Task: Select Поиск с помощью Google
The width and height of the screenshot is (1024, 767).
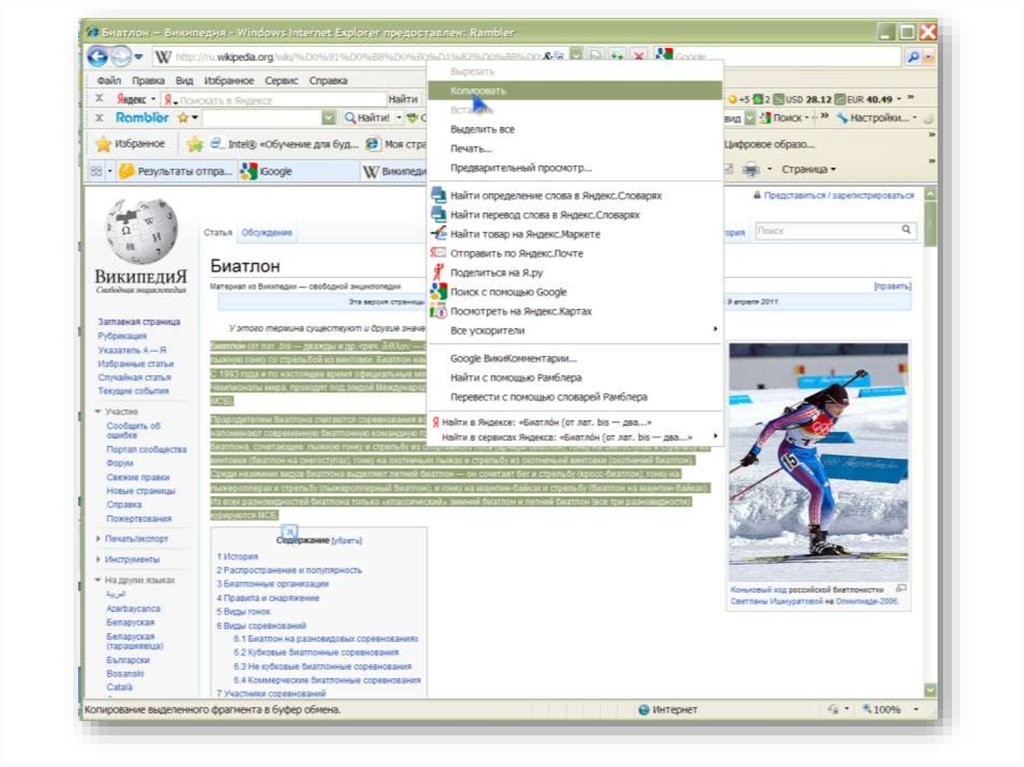Action: click(x=575, y=292)
